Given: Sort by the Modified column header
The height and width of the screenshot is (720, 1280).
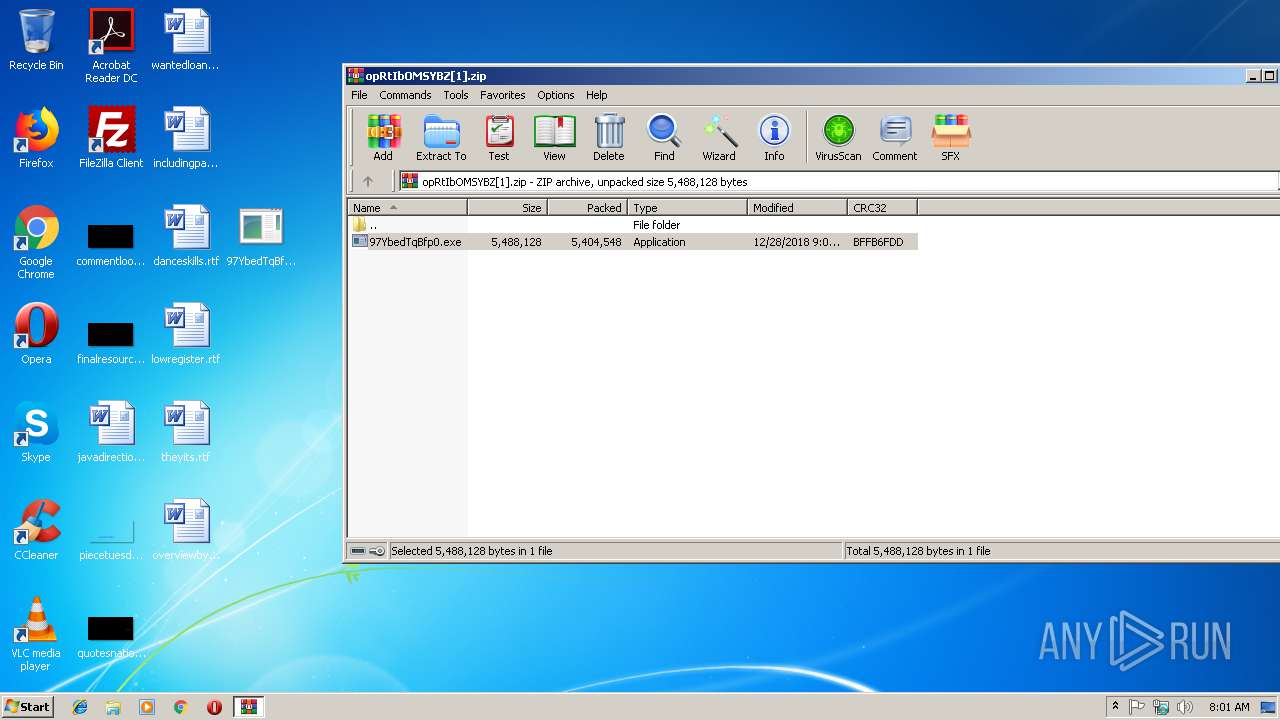Looking at the screenshot, I should [x=798, y=207].
